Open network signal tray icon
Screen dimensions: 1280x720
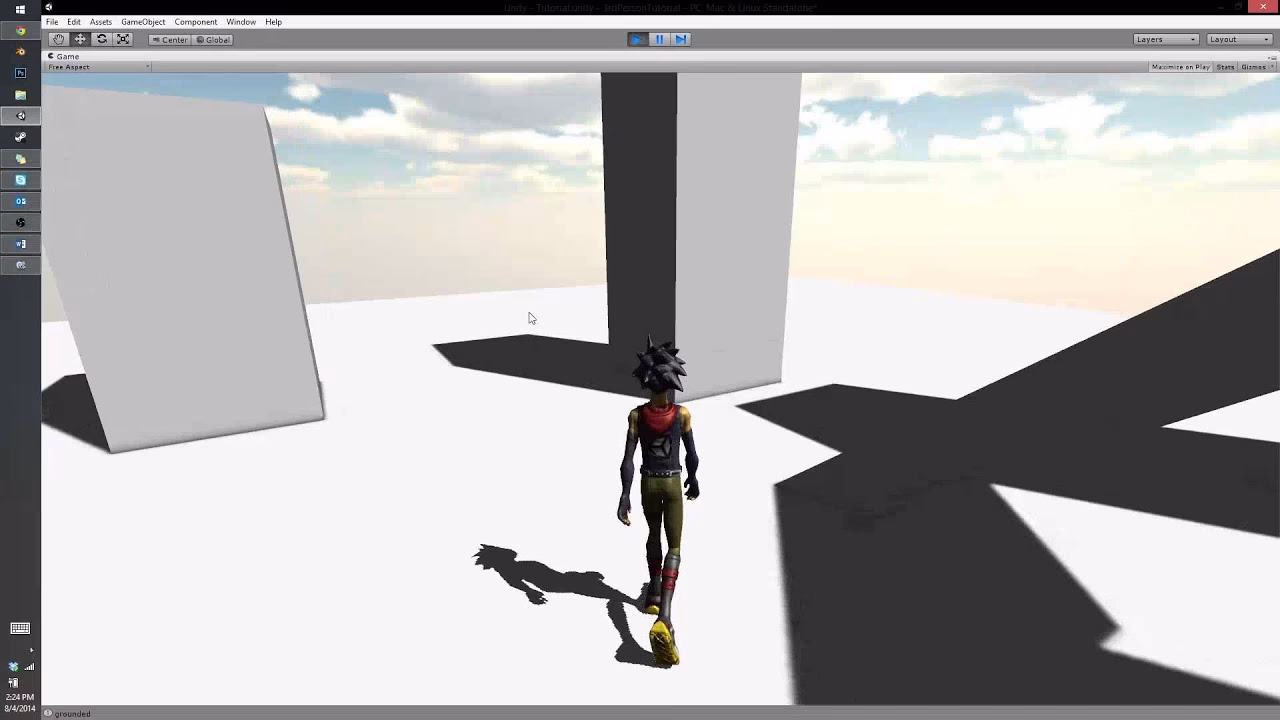coord(29,667)
